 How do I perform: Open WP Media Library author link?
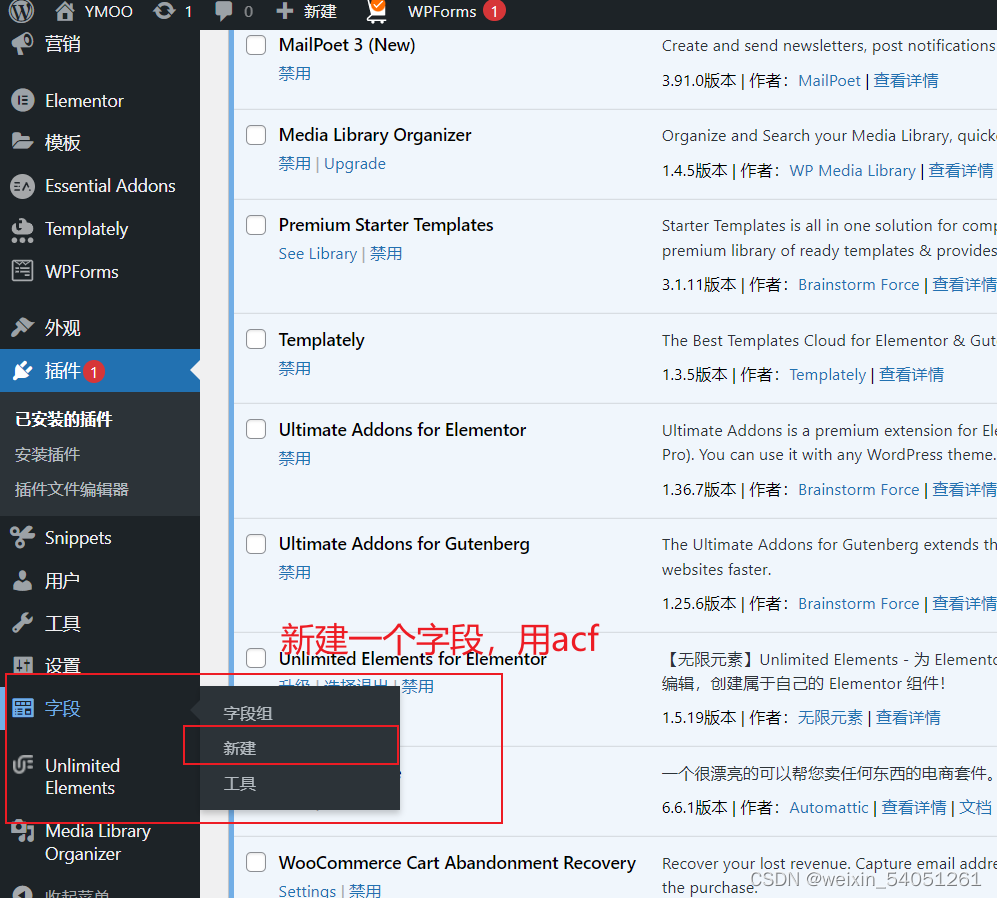pyautogui.click(x=852, y=170)
